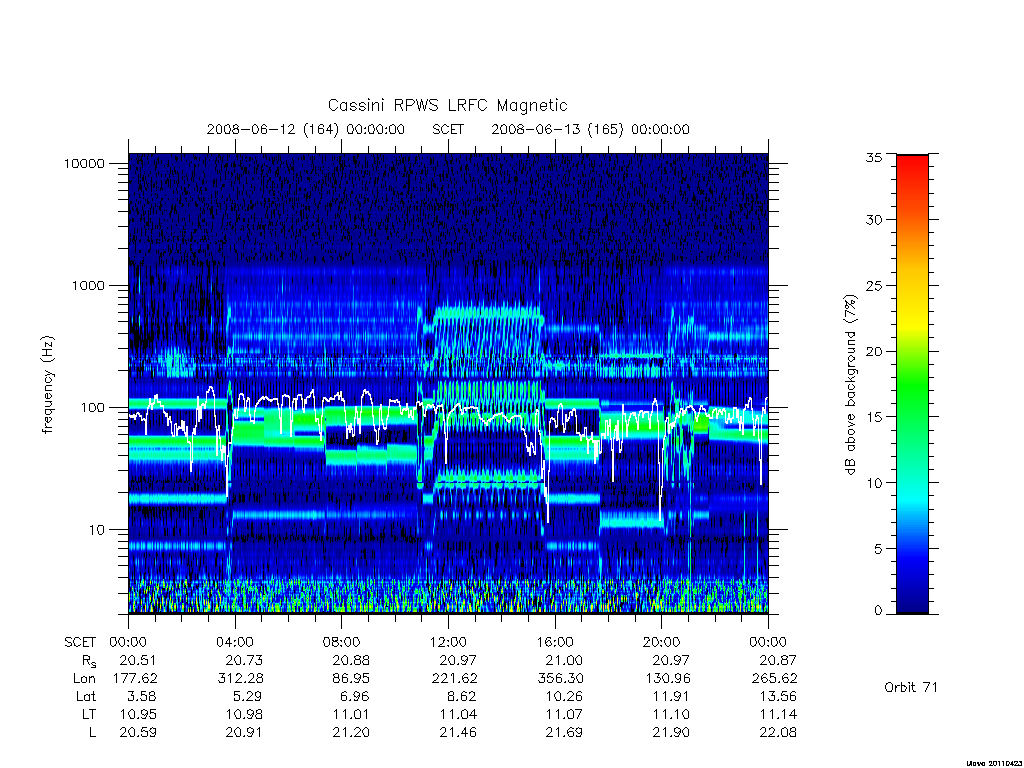Click the 20 value on color bar
Viewport: 1024px width, 768px height.
point(874,351)
